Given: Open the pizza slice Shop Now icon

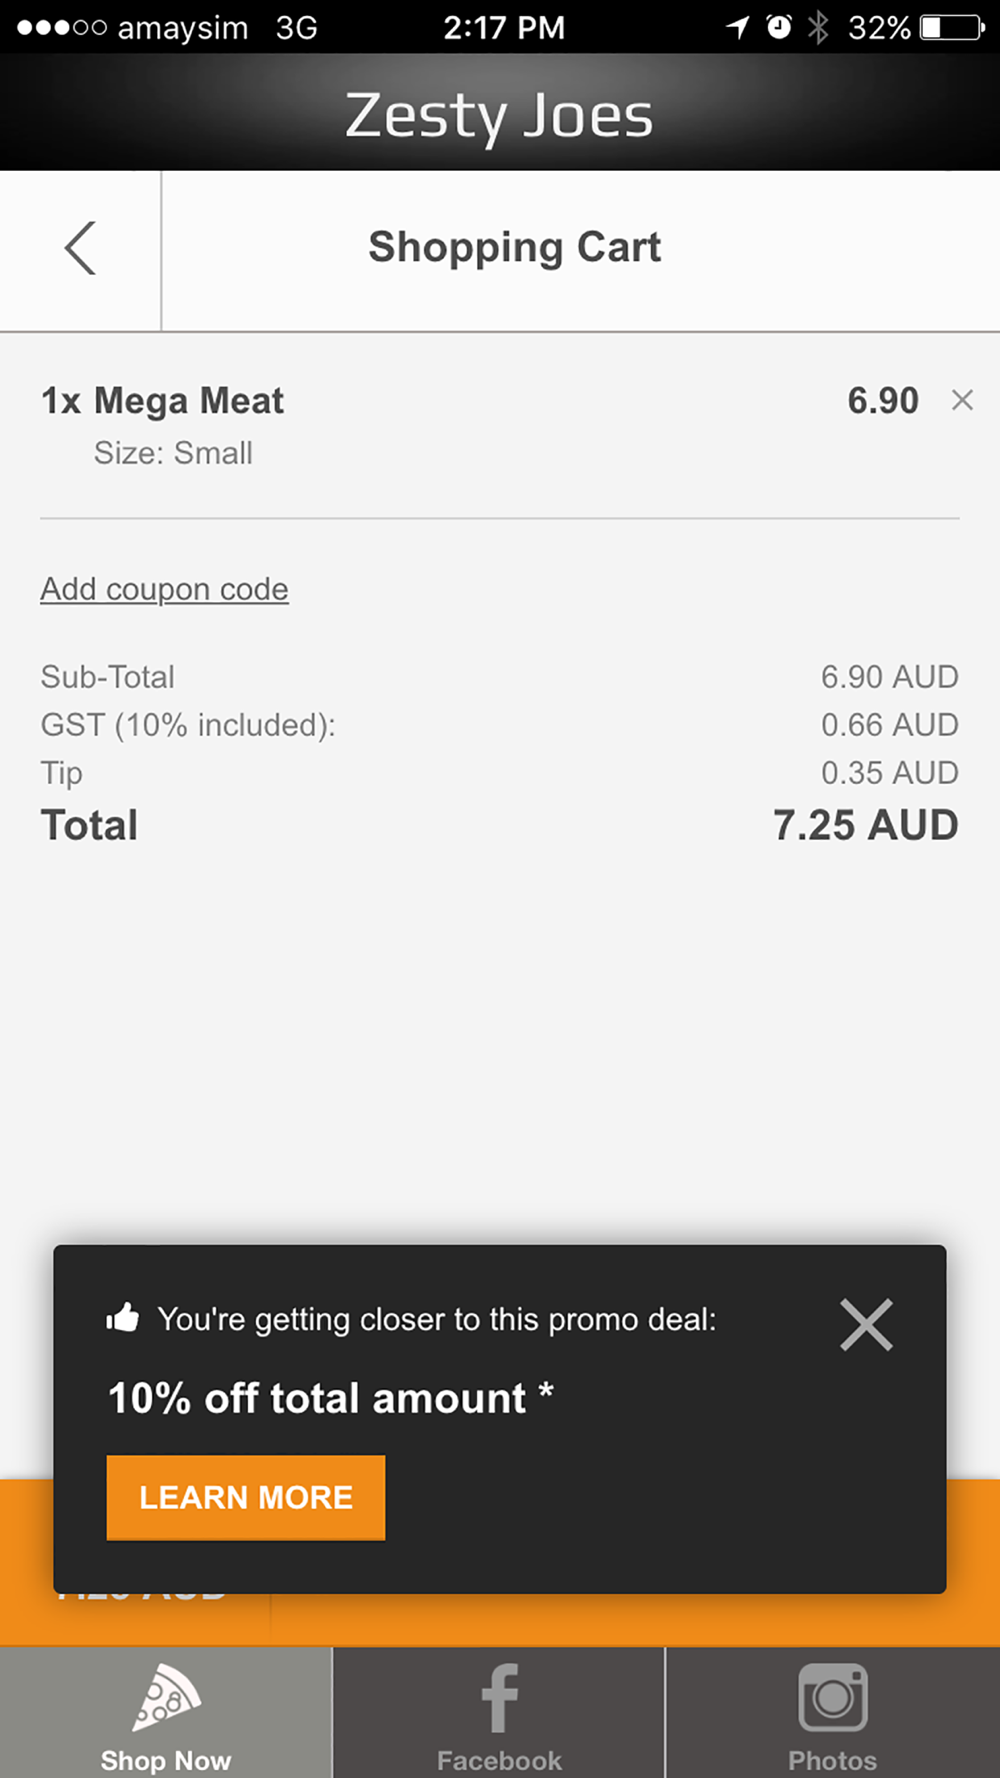Looking at the screenshot, I should 166,1697.
